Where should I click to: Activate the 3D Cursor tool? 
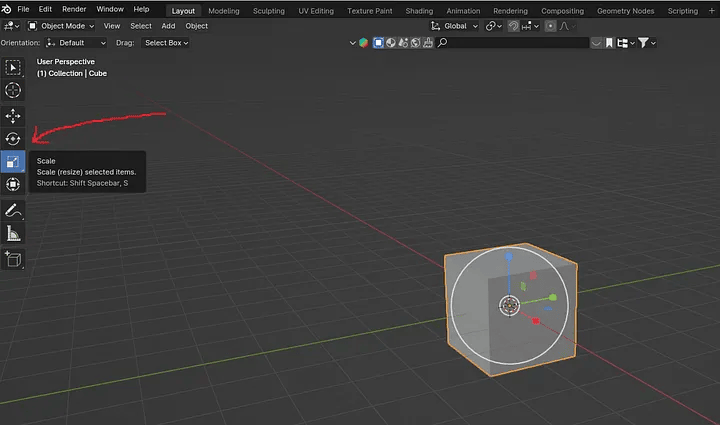pyautogui.click(x=13, y=91)
